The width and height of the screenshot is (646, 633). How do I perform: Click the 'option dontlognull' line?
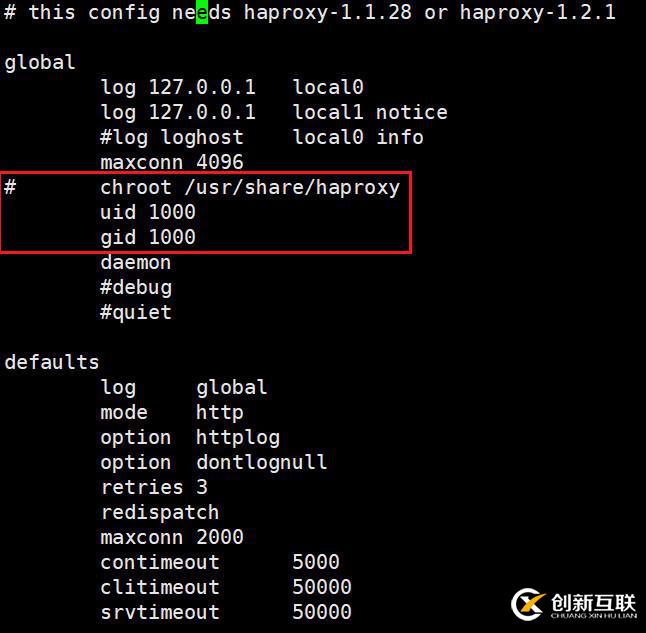coord(214,463)
